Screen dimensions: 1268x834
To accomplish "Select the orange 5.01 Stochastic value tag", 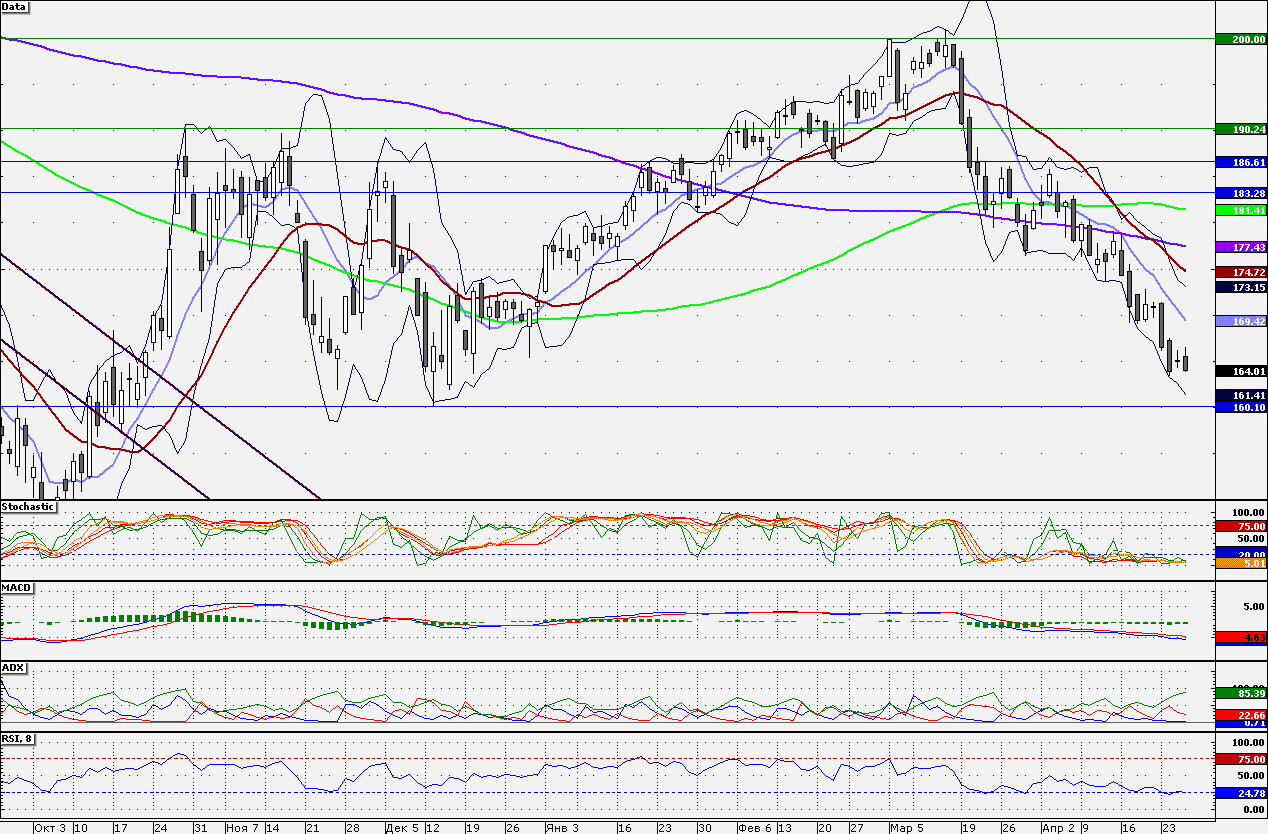I will click(1240, 563).
